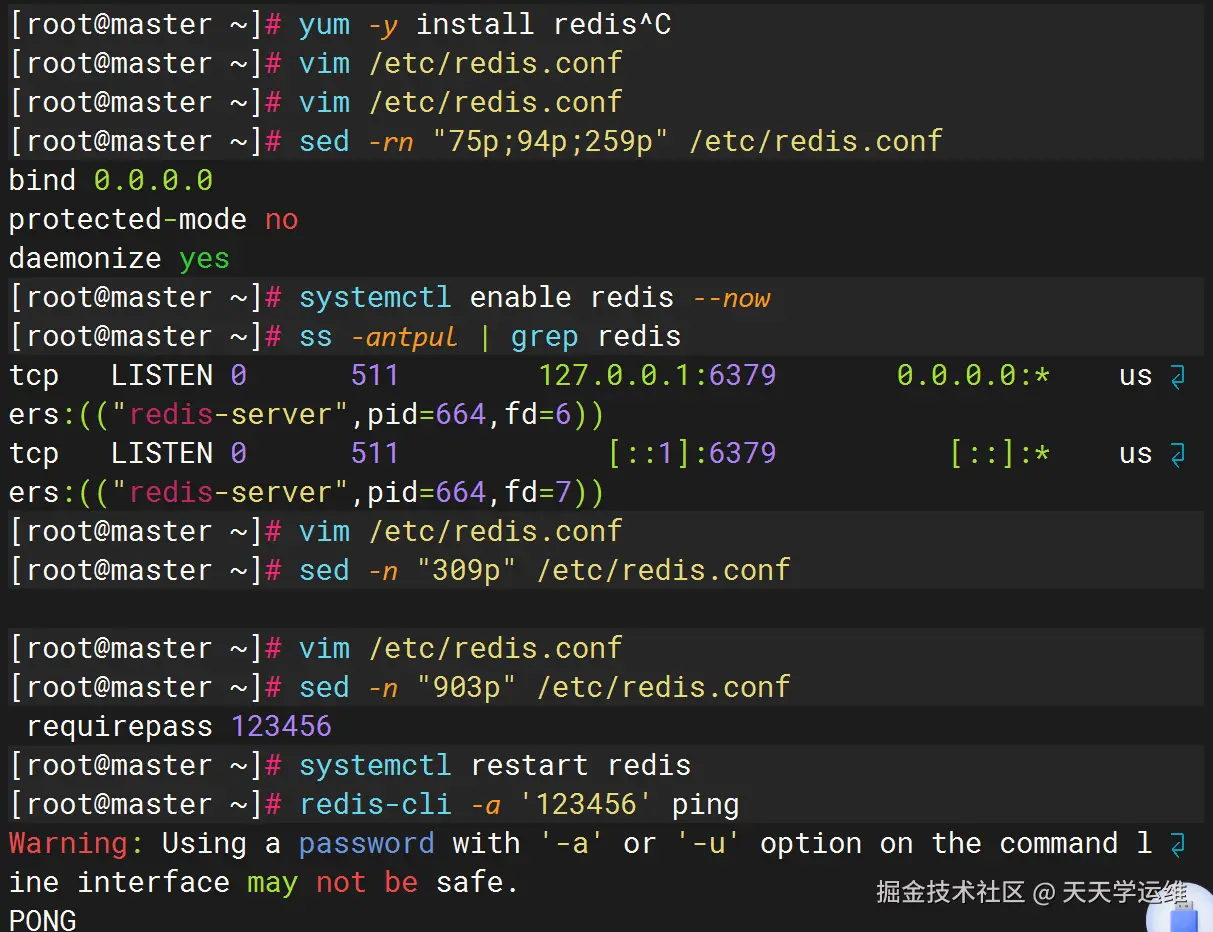
Task: Click the sed -n "309p" command line
Action: tap(544, 571)
